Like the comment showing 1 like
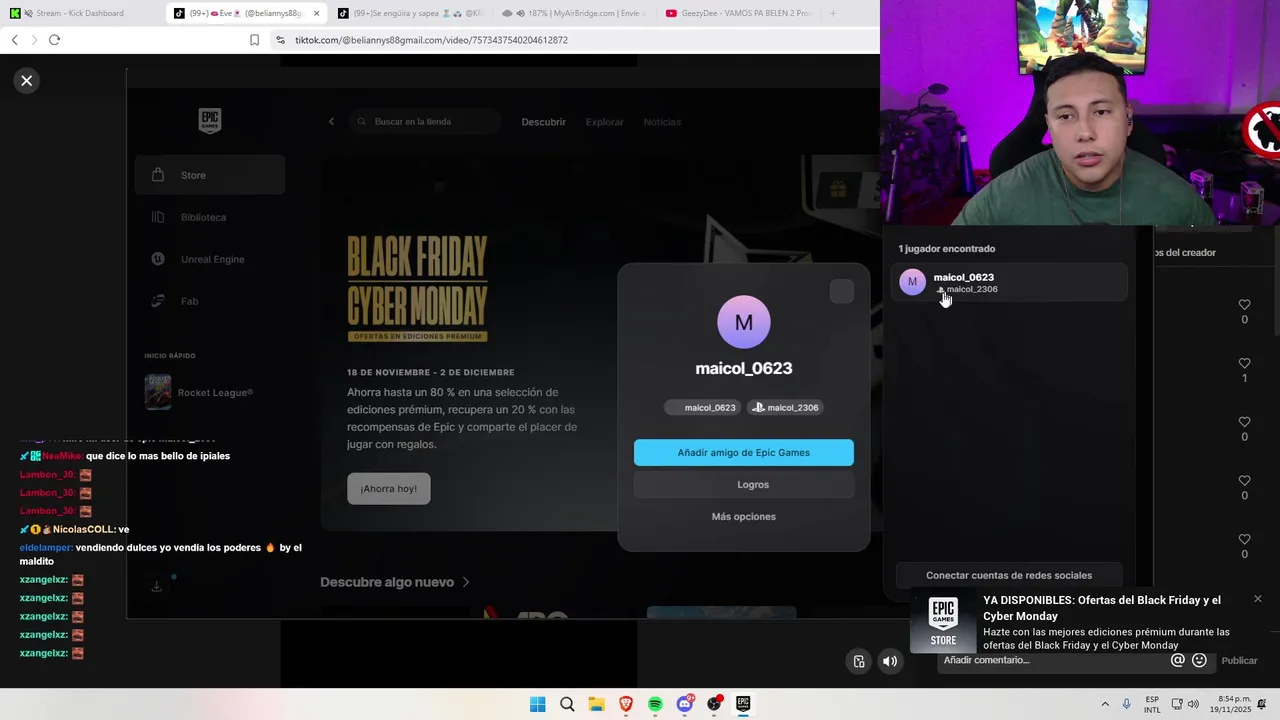The image size is (1280, 720). 1244,364
